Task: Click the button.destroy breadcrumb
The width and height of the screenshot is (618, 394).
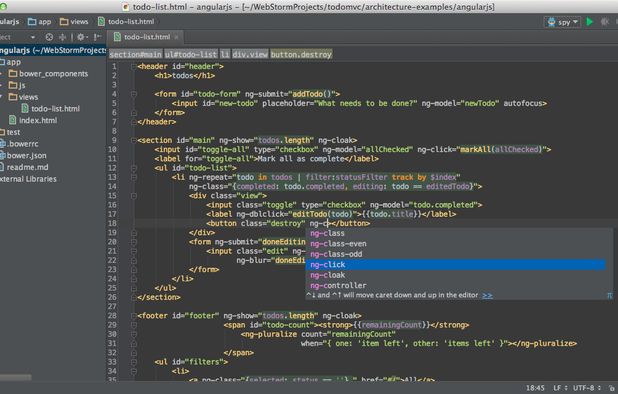Action: 301,54
